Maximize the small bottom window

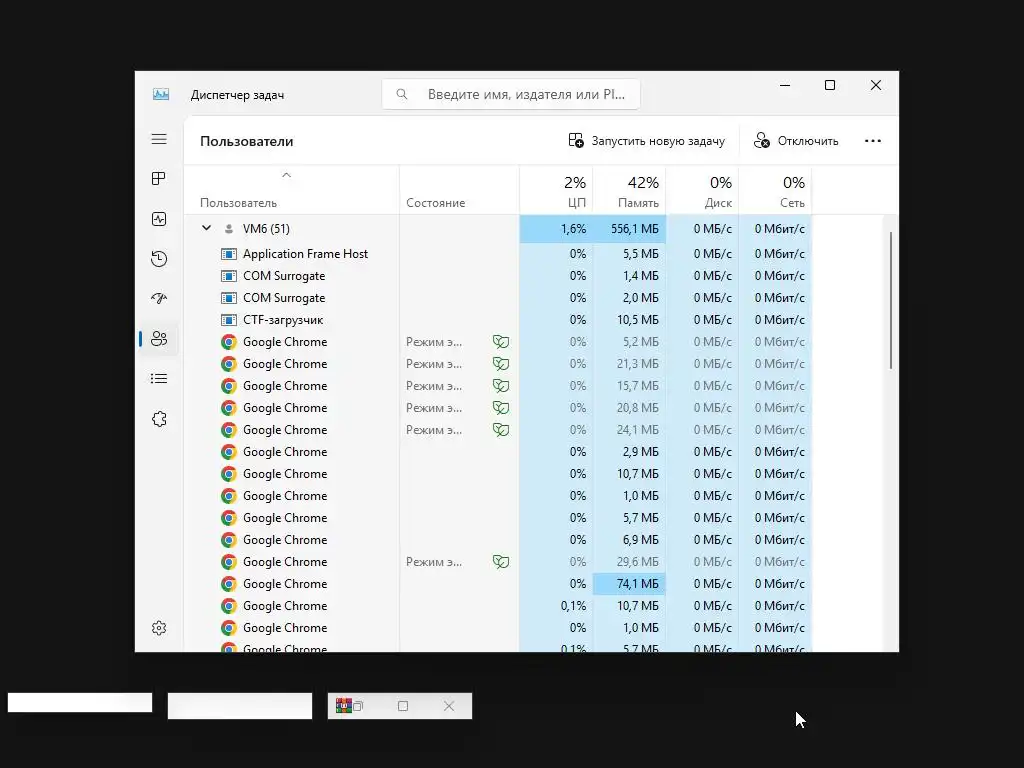tap(403, 706)
